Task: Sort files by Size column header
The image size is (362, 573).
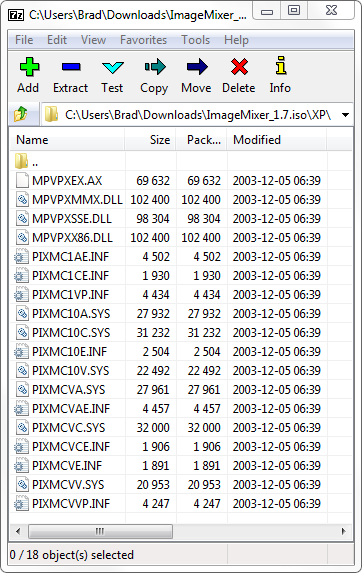Action: pos(150,140)
